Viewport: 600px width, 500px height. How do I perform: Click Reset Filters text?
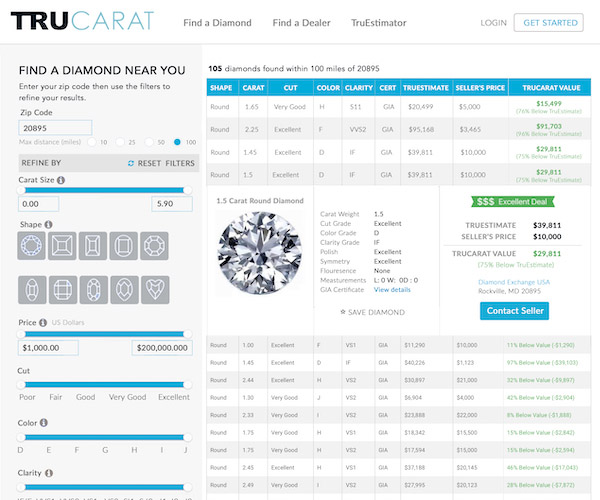[166, 163]
